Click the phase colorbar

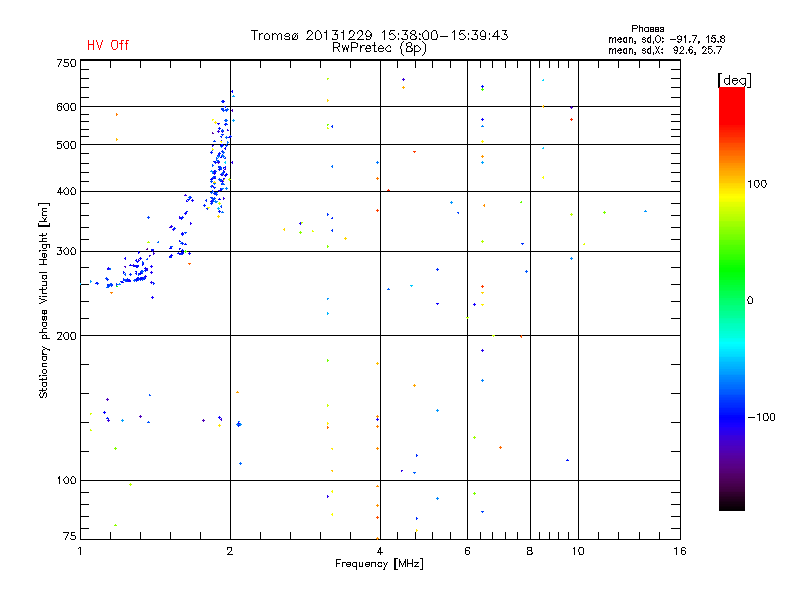[732, 298]
